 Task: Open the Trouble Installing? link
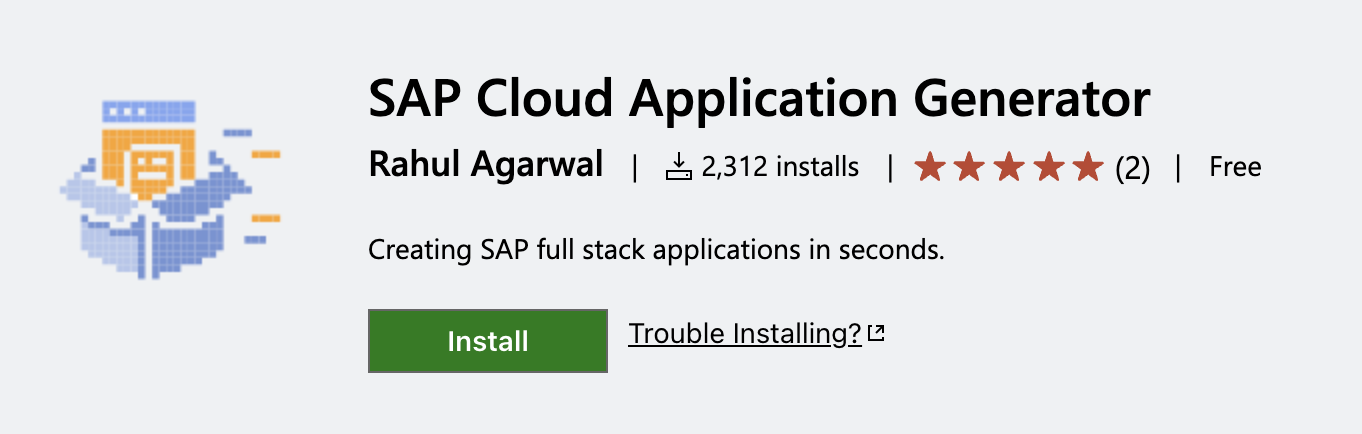745,333
